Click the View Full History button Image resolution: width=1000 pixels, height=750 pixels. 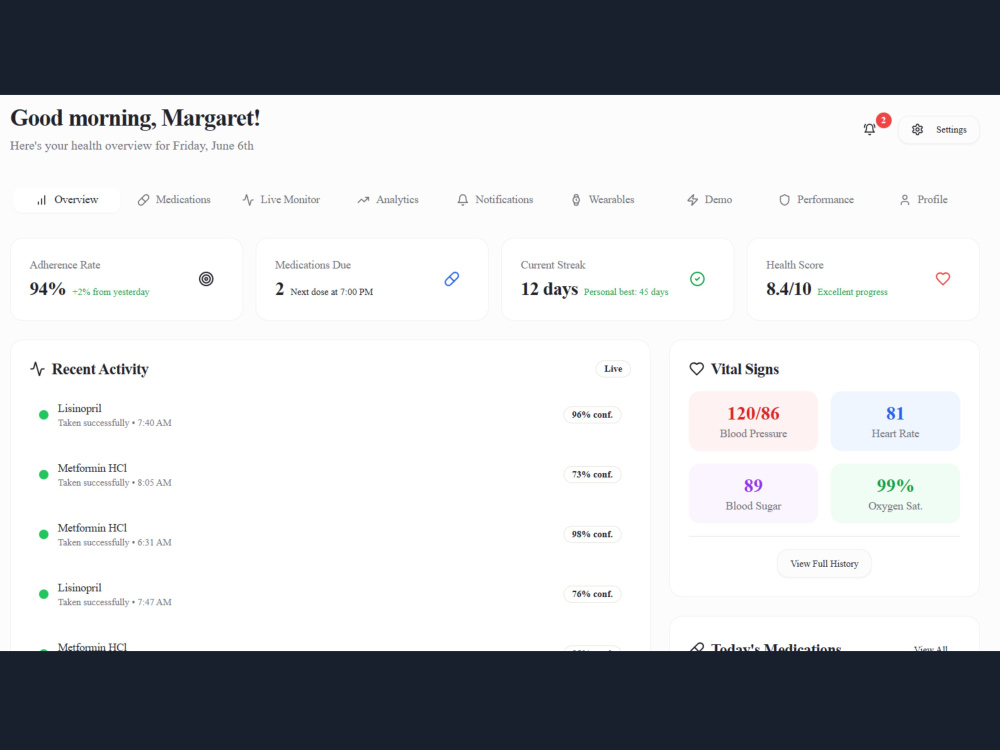(x=824, y=564)
